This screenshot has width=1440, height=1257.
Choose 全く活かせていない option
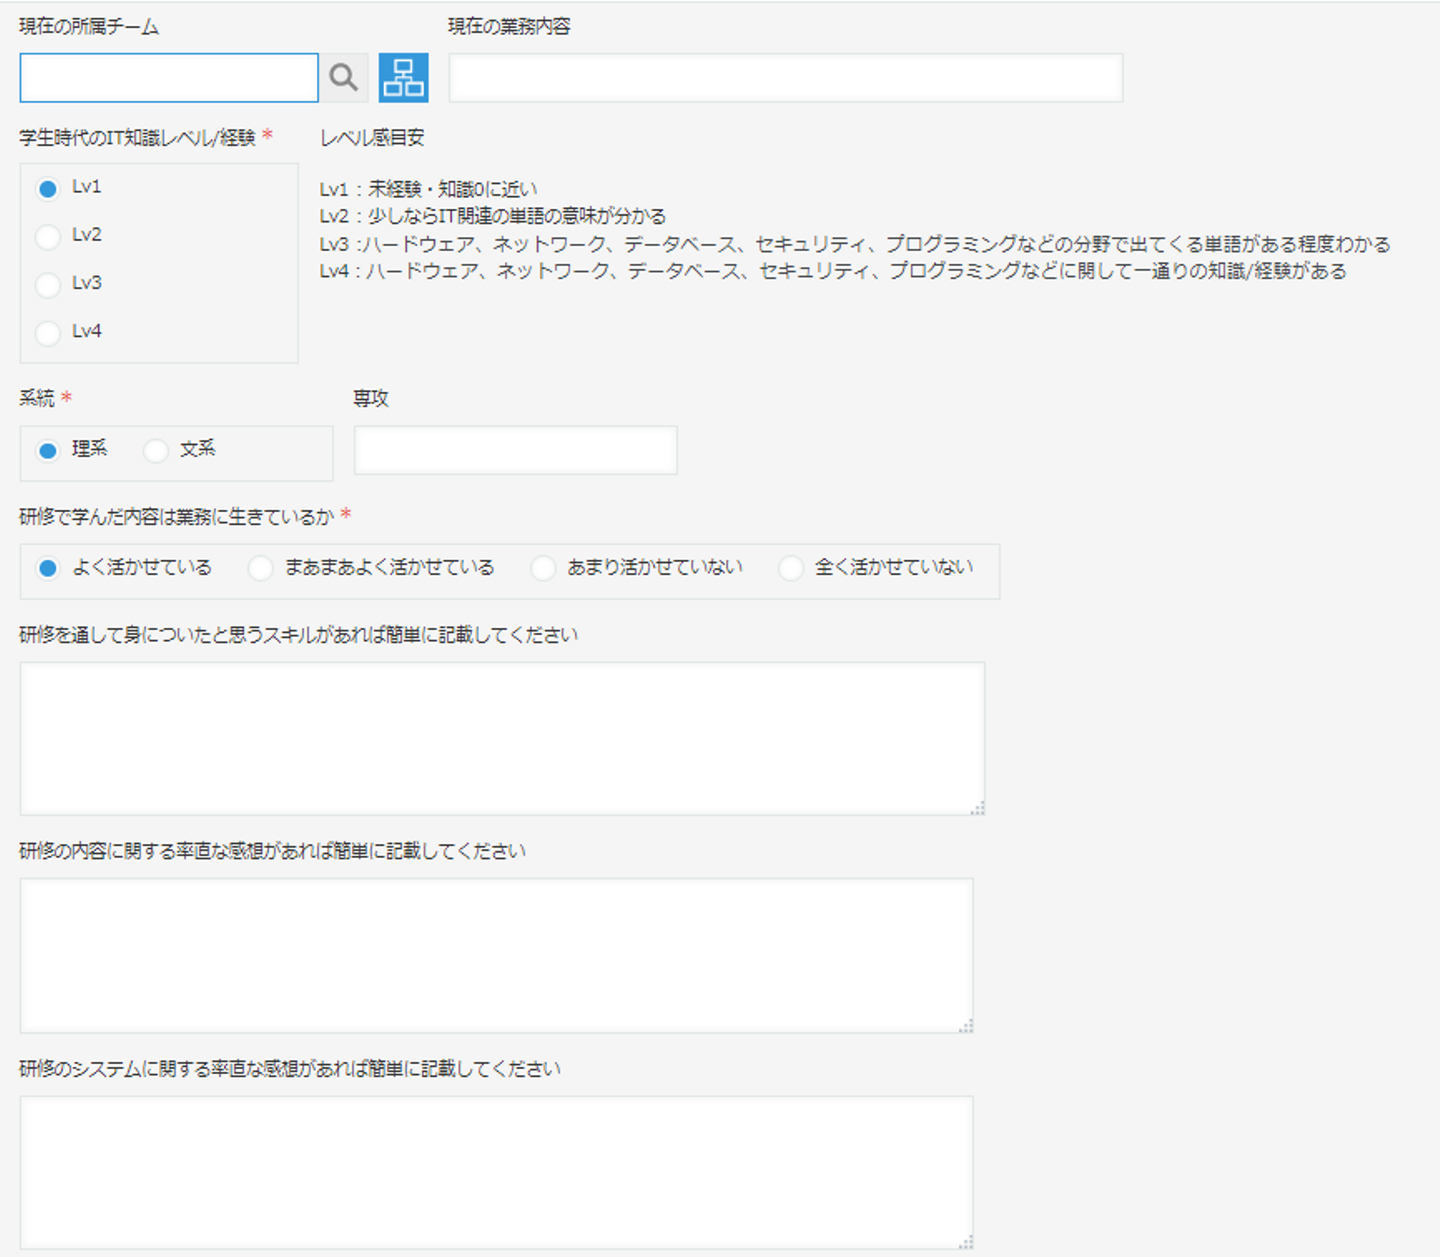[x=791, y=569]
